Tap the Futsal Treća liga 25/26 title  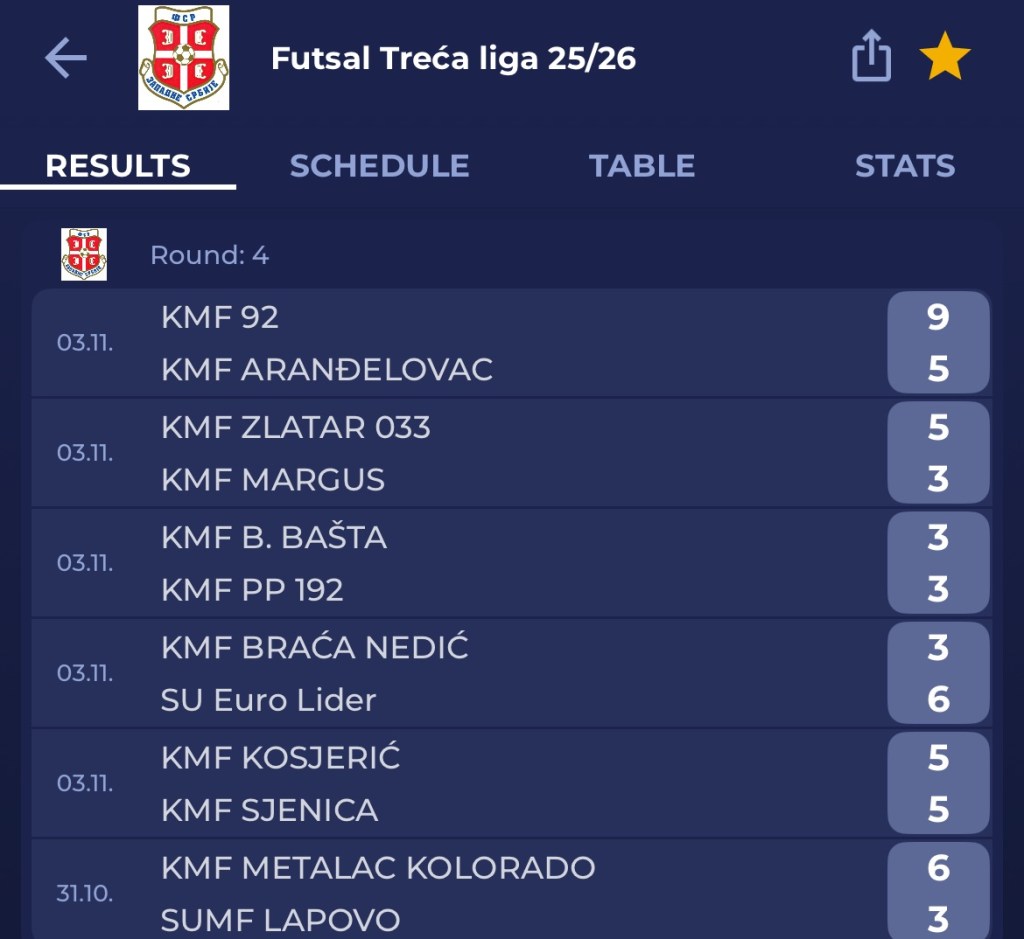(x=453, y=59)
